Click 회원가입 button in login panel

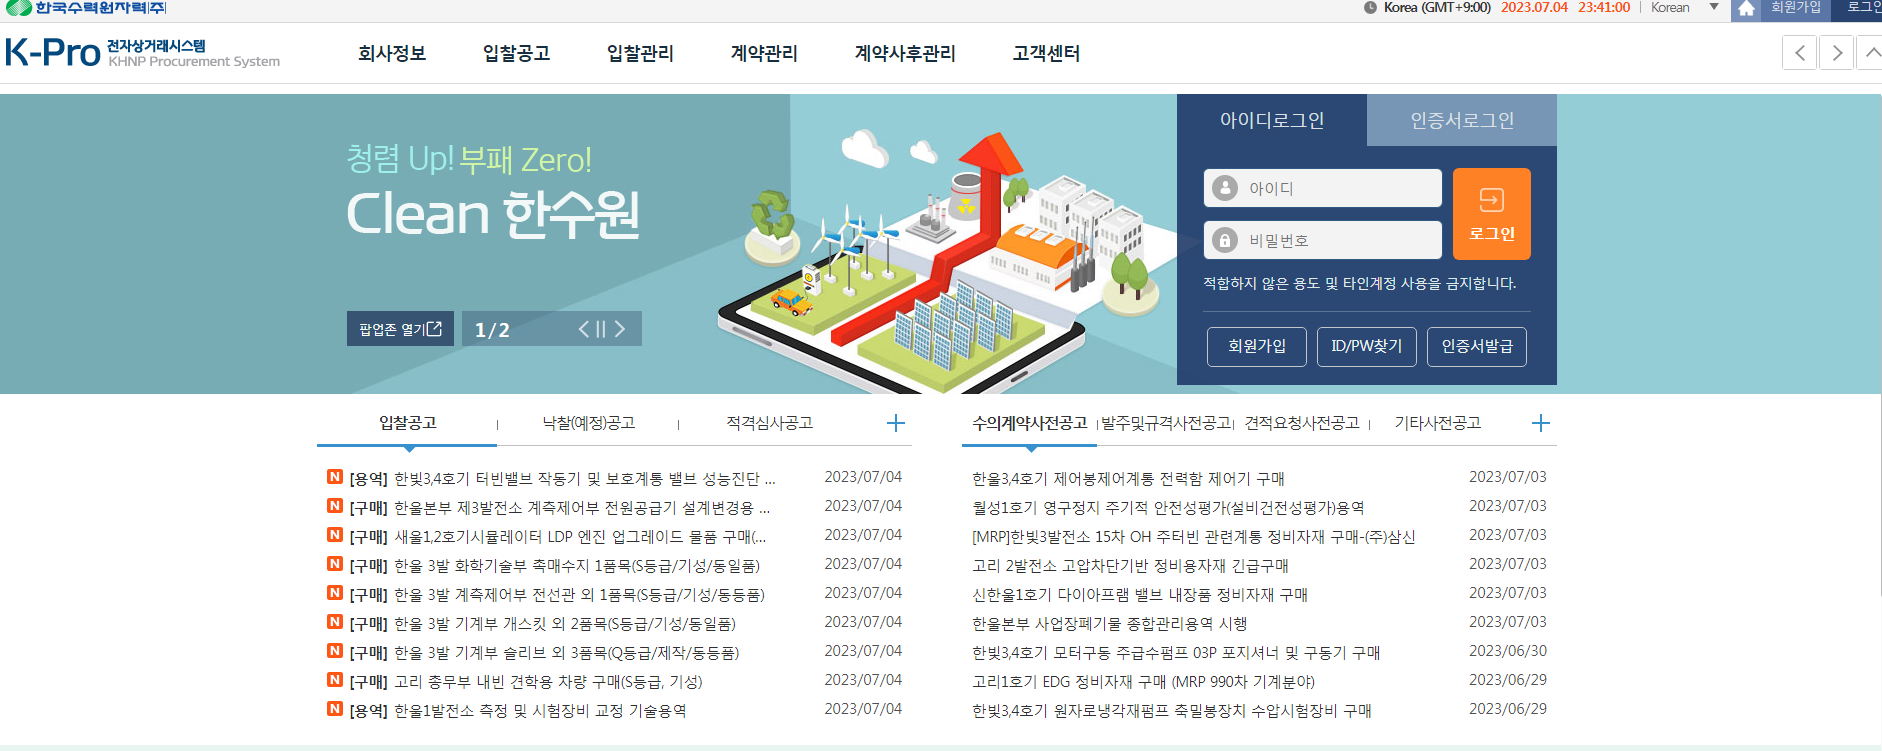1256,346
